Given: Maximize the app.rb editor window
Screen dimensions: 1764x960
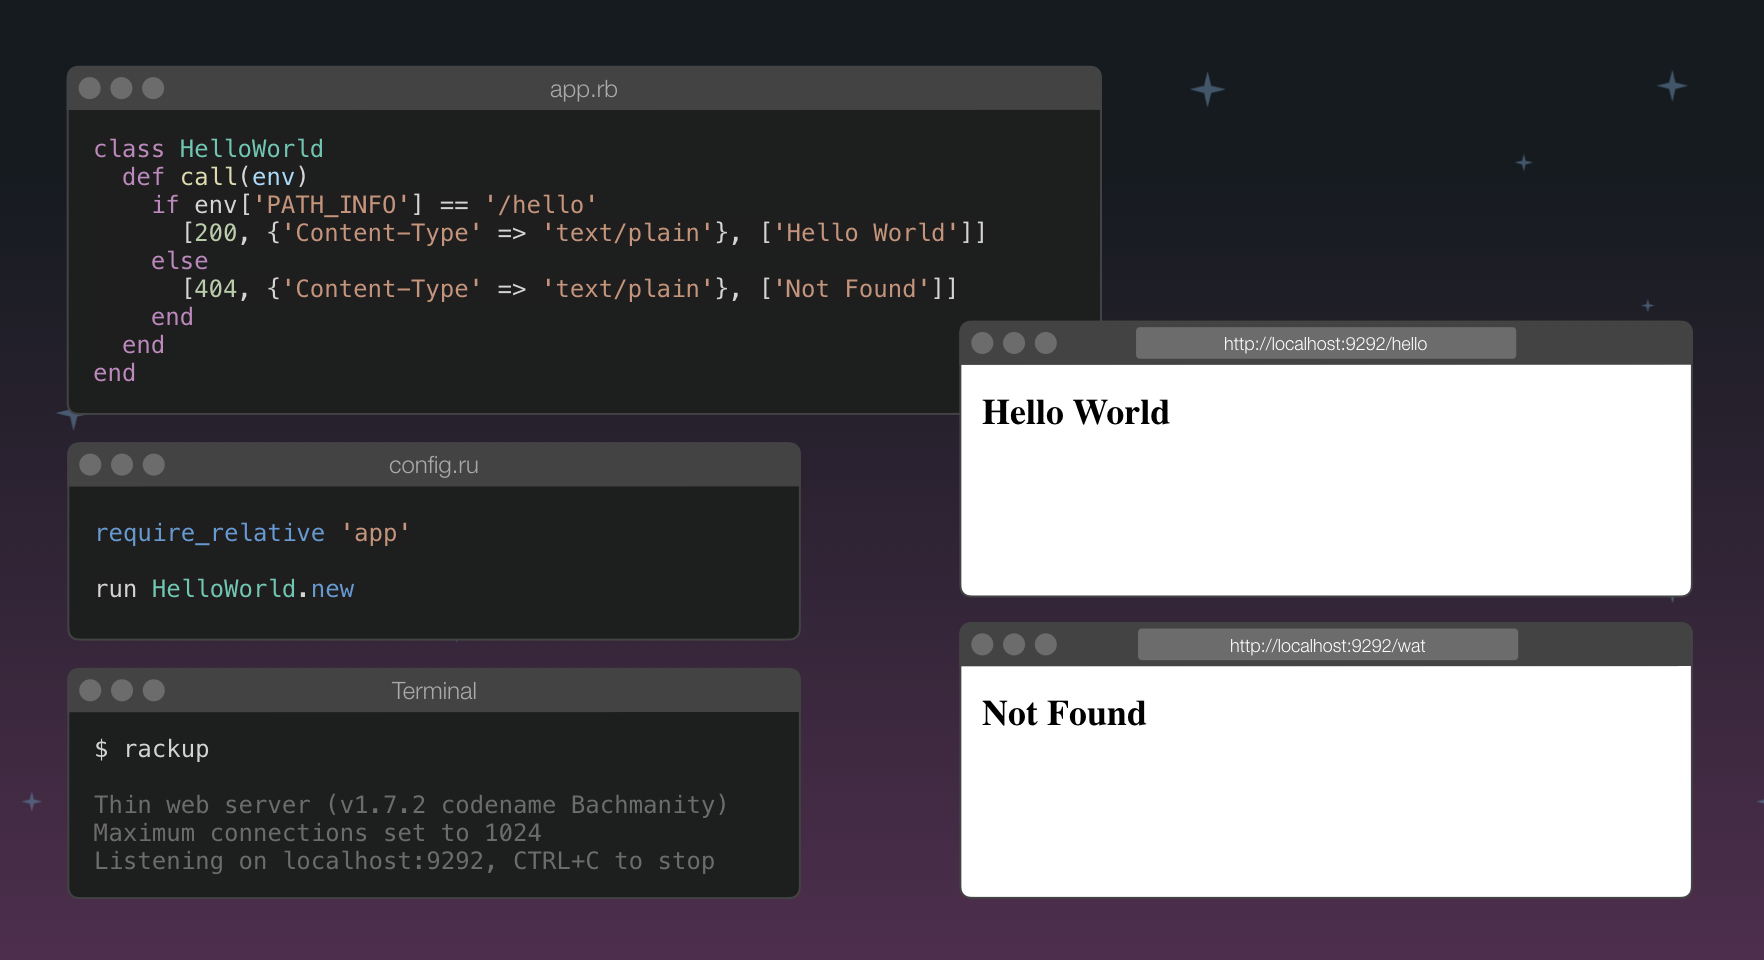Looking at the screenshot, I should [153, 88].
